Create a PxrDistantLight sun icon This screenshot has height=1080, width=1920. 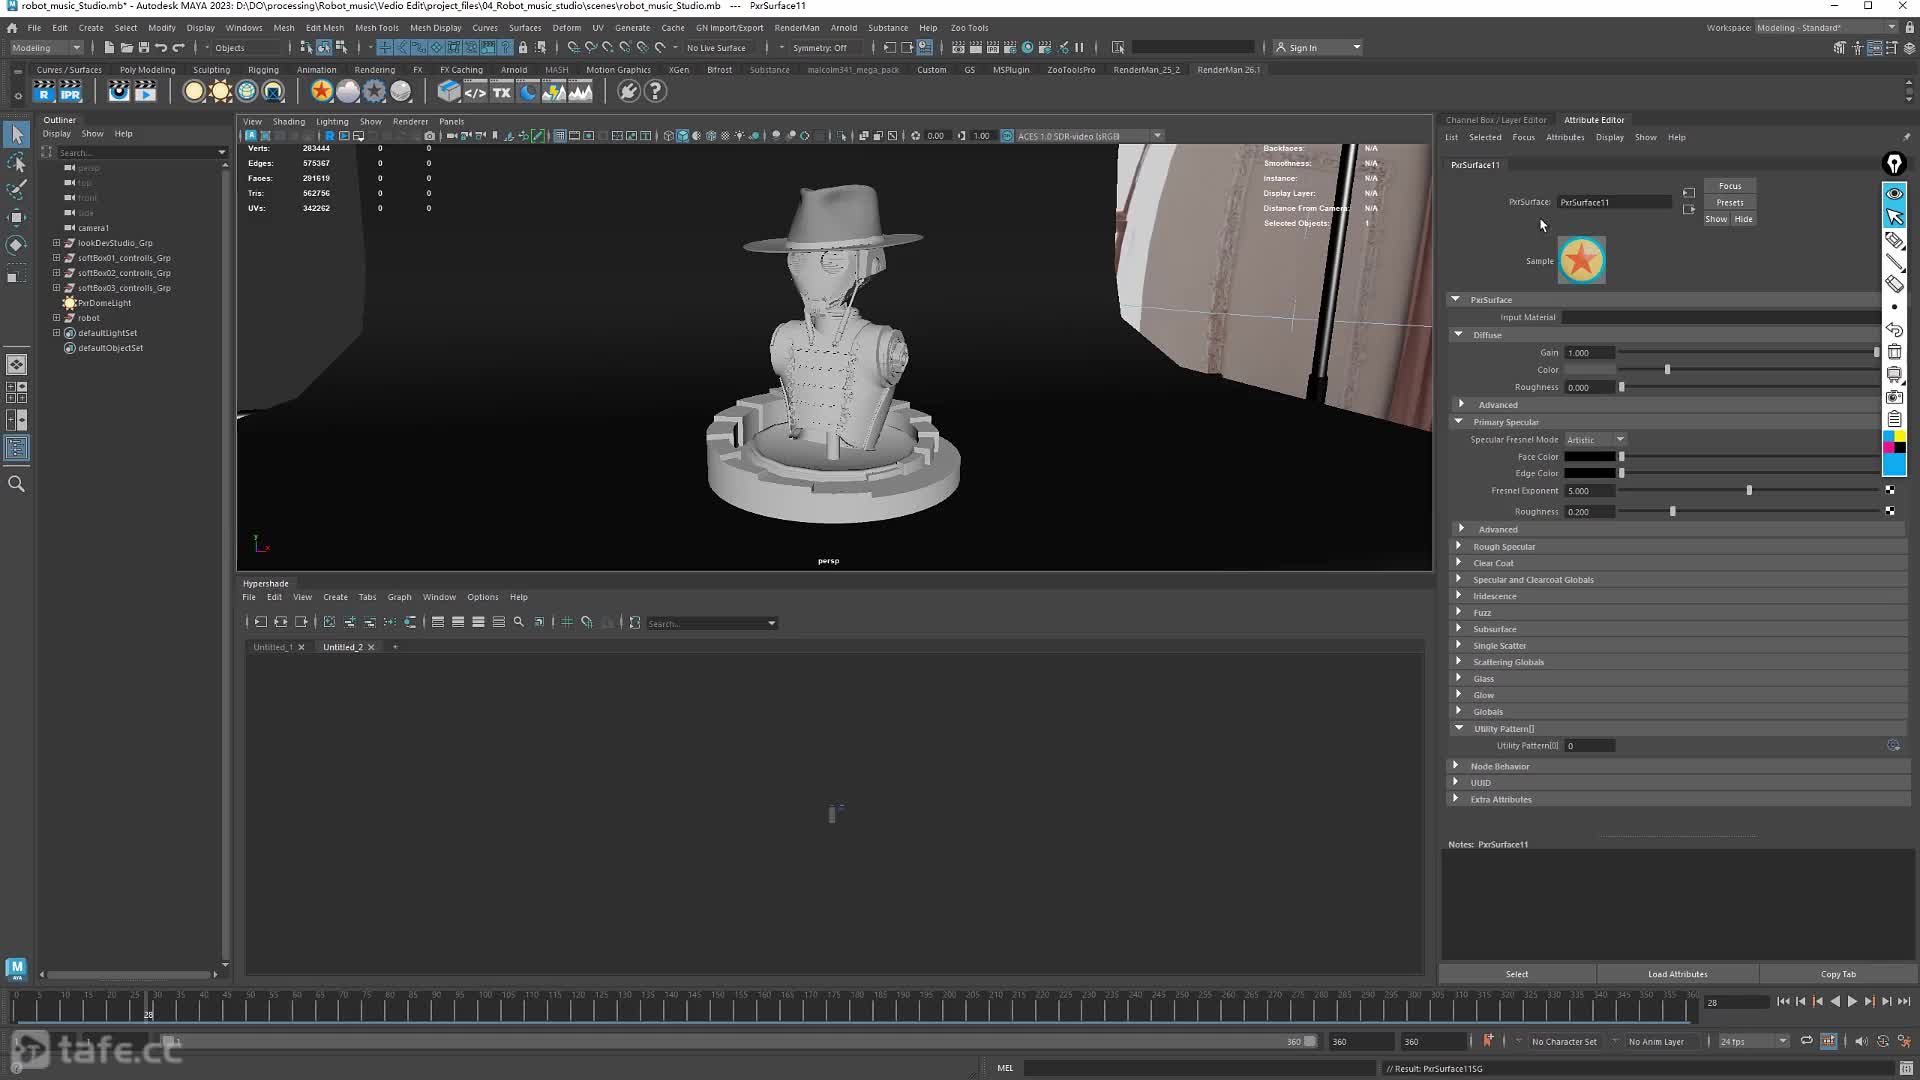pos(220,92)
